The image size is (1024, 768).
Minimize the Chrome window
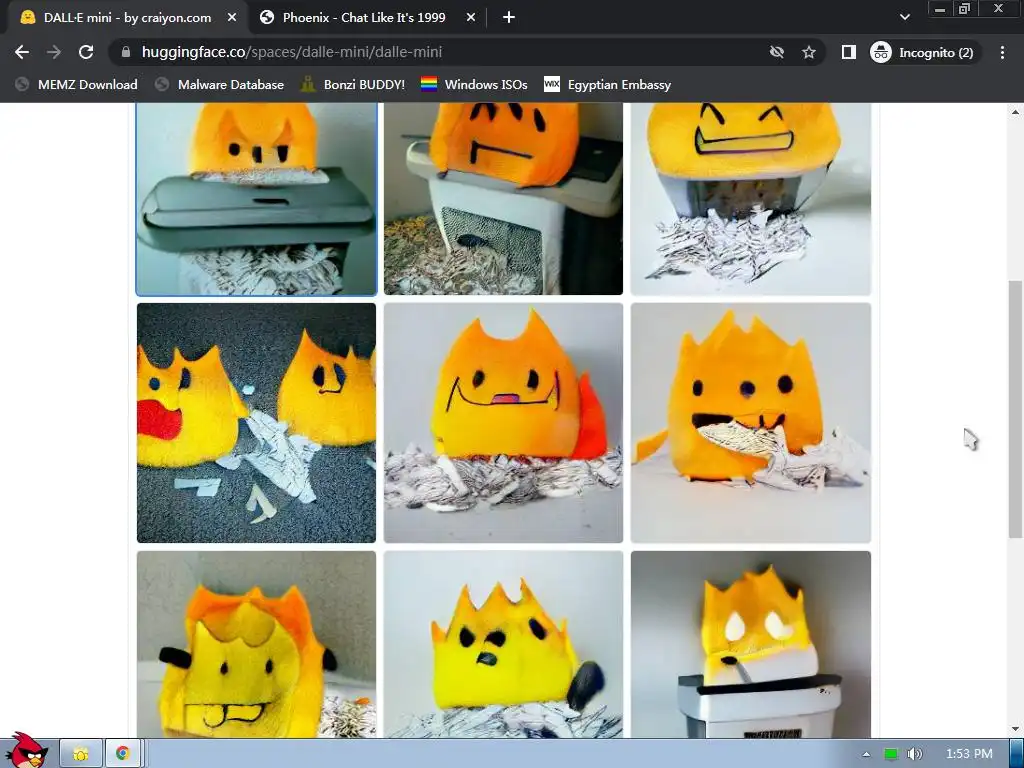pyautogui.click(x=940, y=9)
